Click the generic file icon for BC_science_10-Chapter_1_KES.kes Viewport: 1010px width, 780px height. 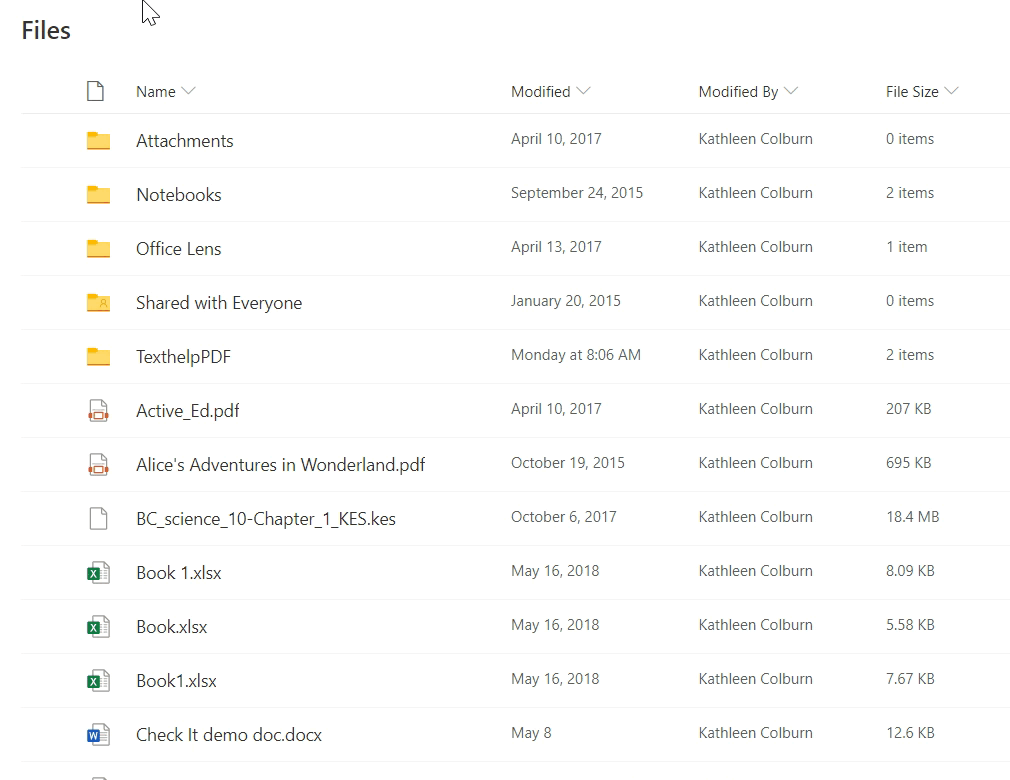[x=97, y=518]
